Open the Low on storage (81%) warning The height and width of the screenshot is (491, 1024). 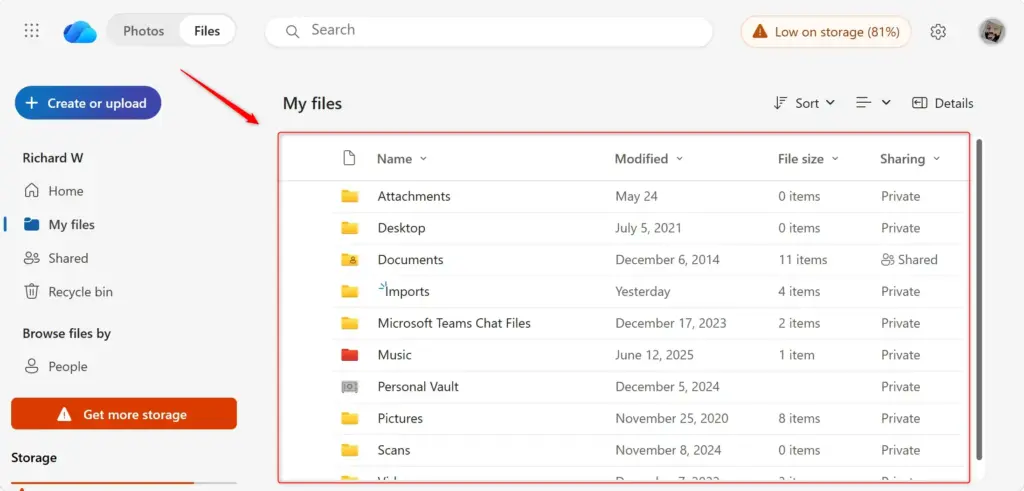tap(825, 31)
